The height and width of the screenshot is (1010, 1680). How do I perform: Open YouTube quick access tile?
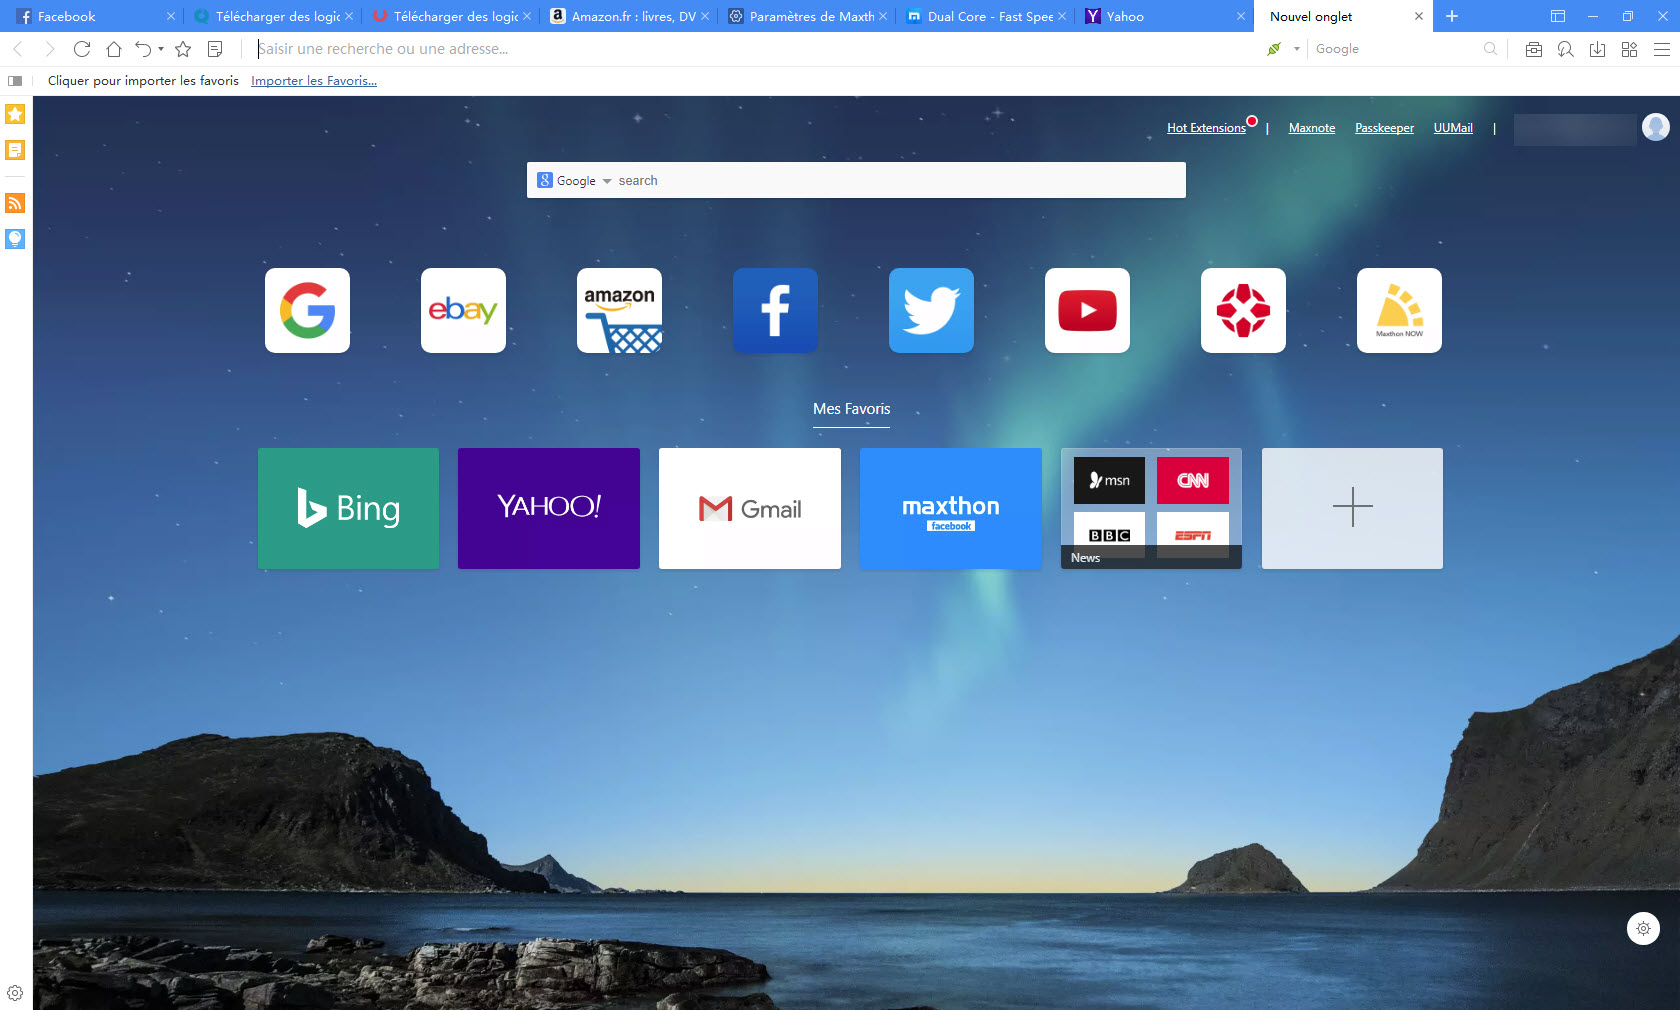(x=1087, y=310)
